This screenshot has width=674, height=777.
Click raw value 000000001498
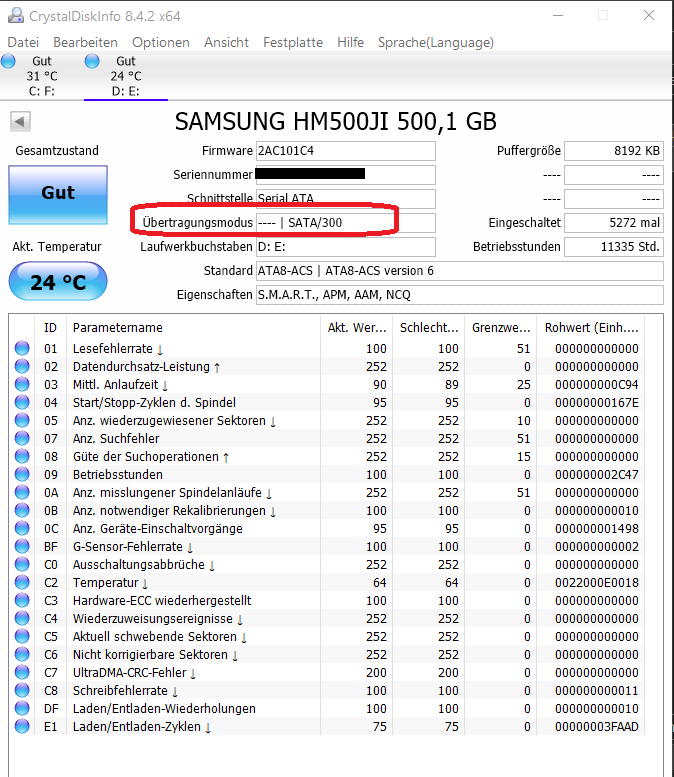[x=597, y=529]
